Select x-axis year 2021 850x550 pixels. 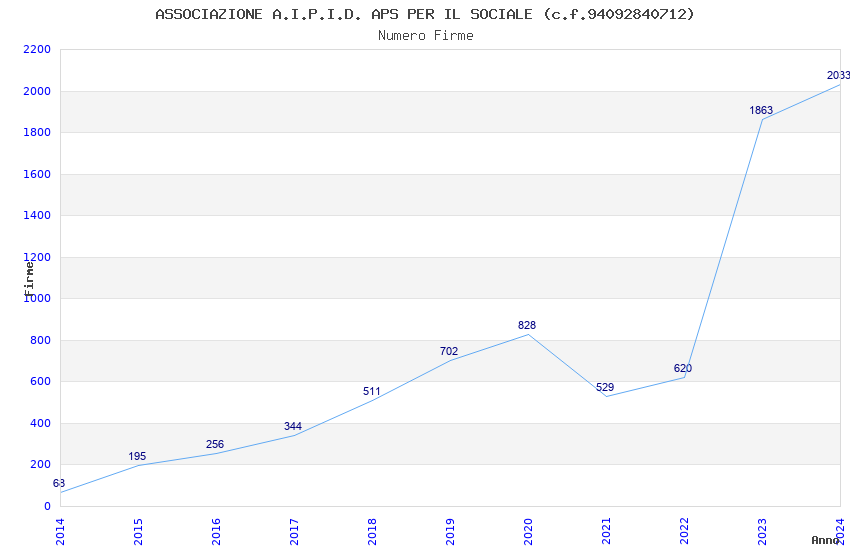607,532
